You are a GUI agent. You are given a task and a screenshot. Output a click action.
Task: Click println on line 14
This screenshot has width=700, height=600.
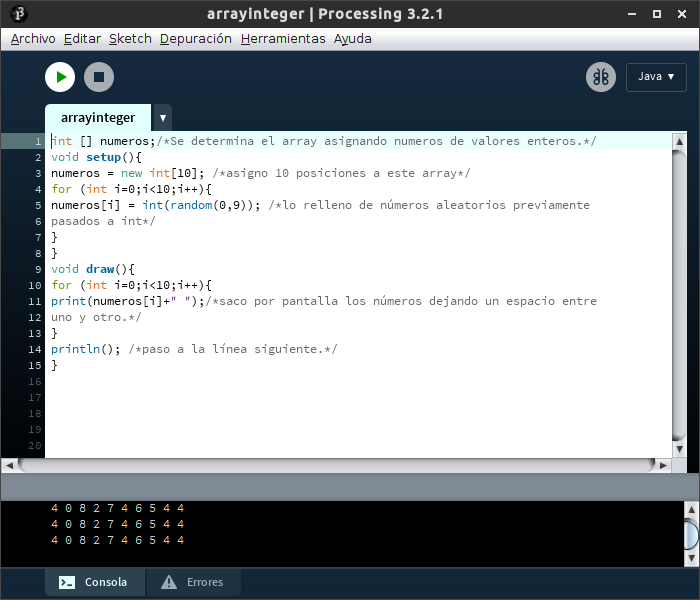pos(75,349)
